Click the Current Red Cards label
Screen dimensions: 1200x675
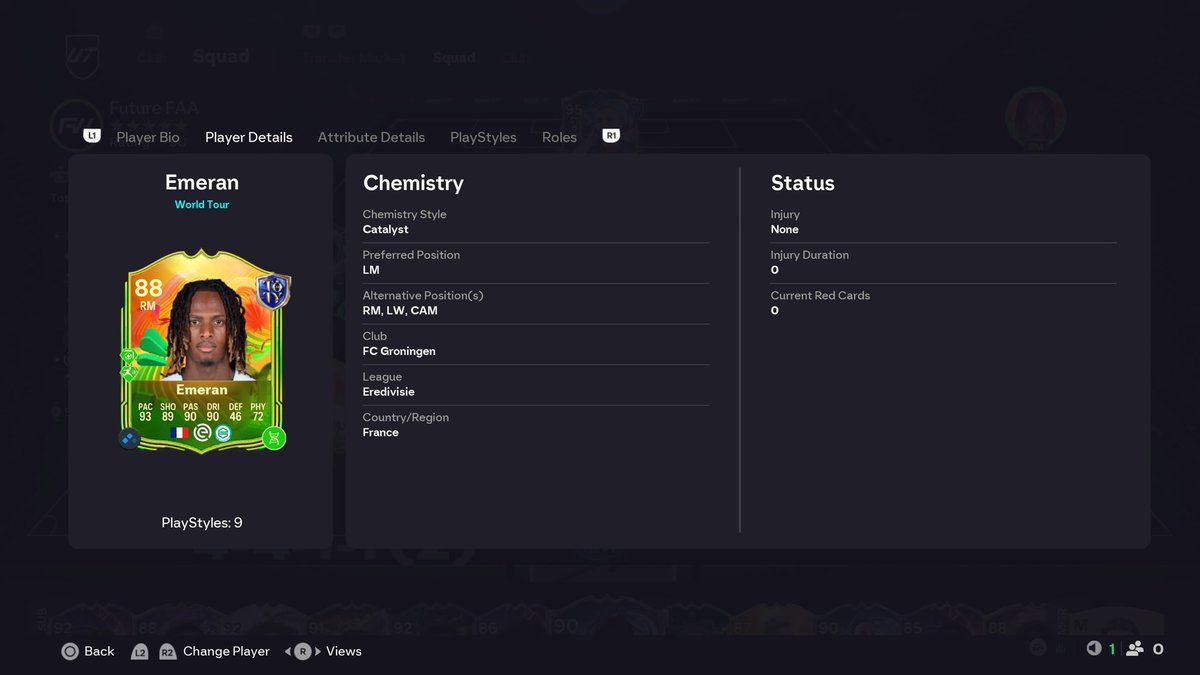coord(820,295)
